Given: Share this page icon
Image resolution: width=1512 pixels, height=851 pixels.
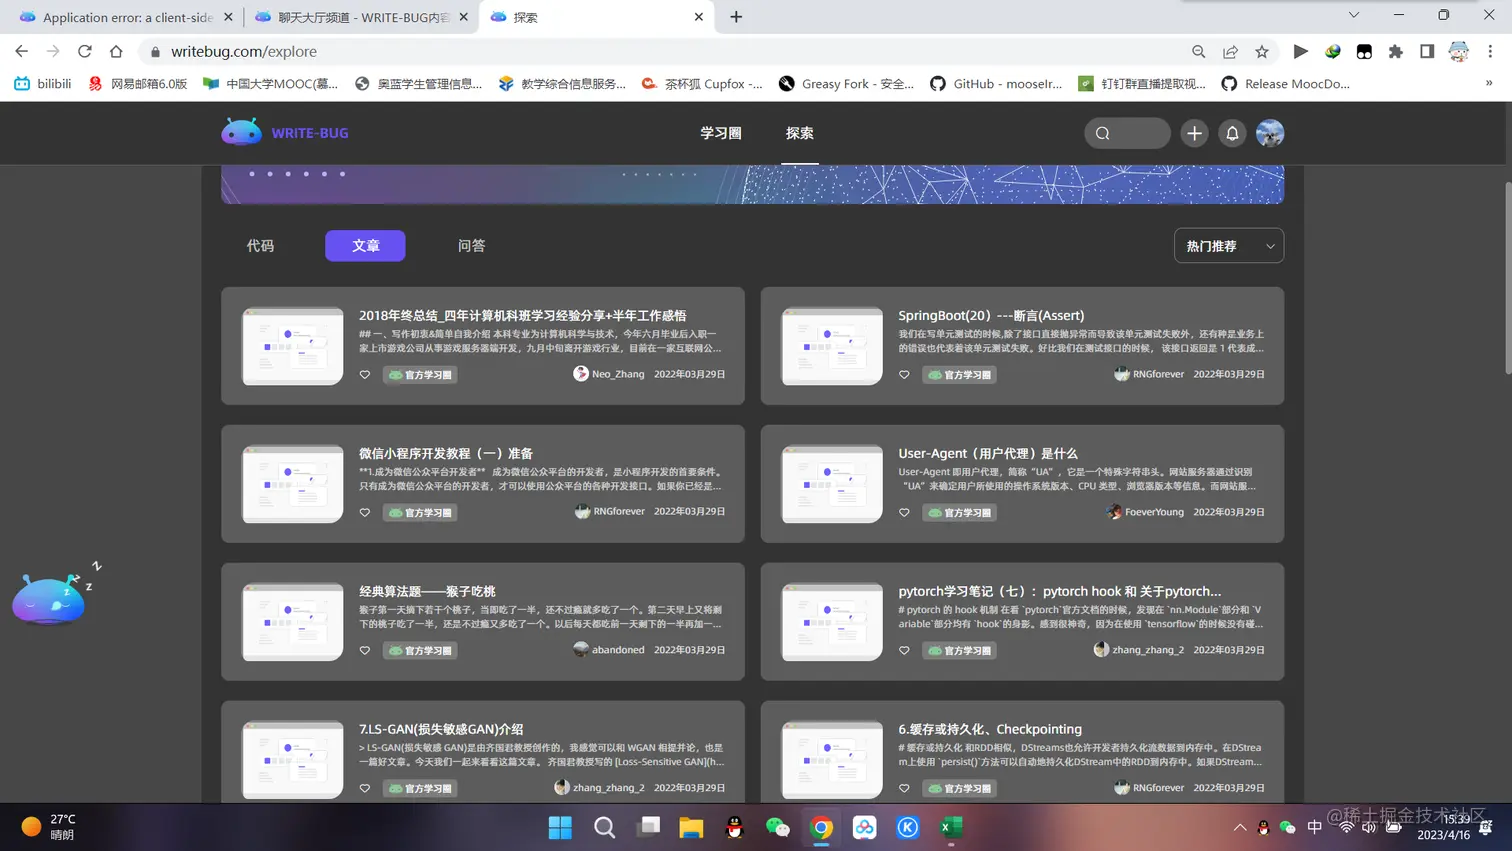Looking at the screenshot, I should pyautogui.click(x=1230, y=51).
